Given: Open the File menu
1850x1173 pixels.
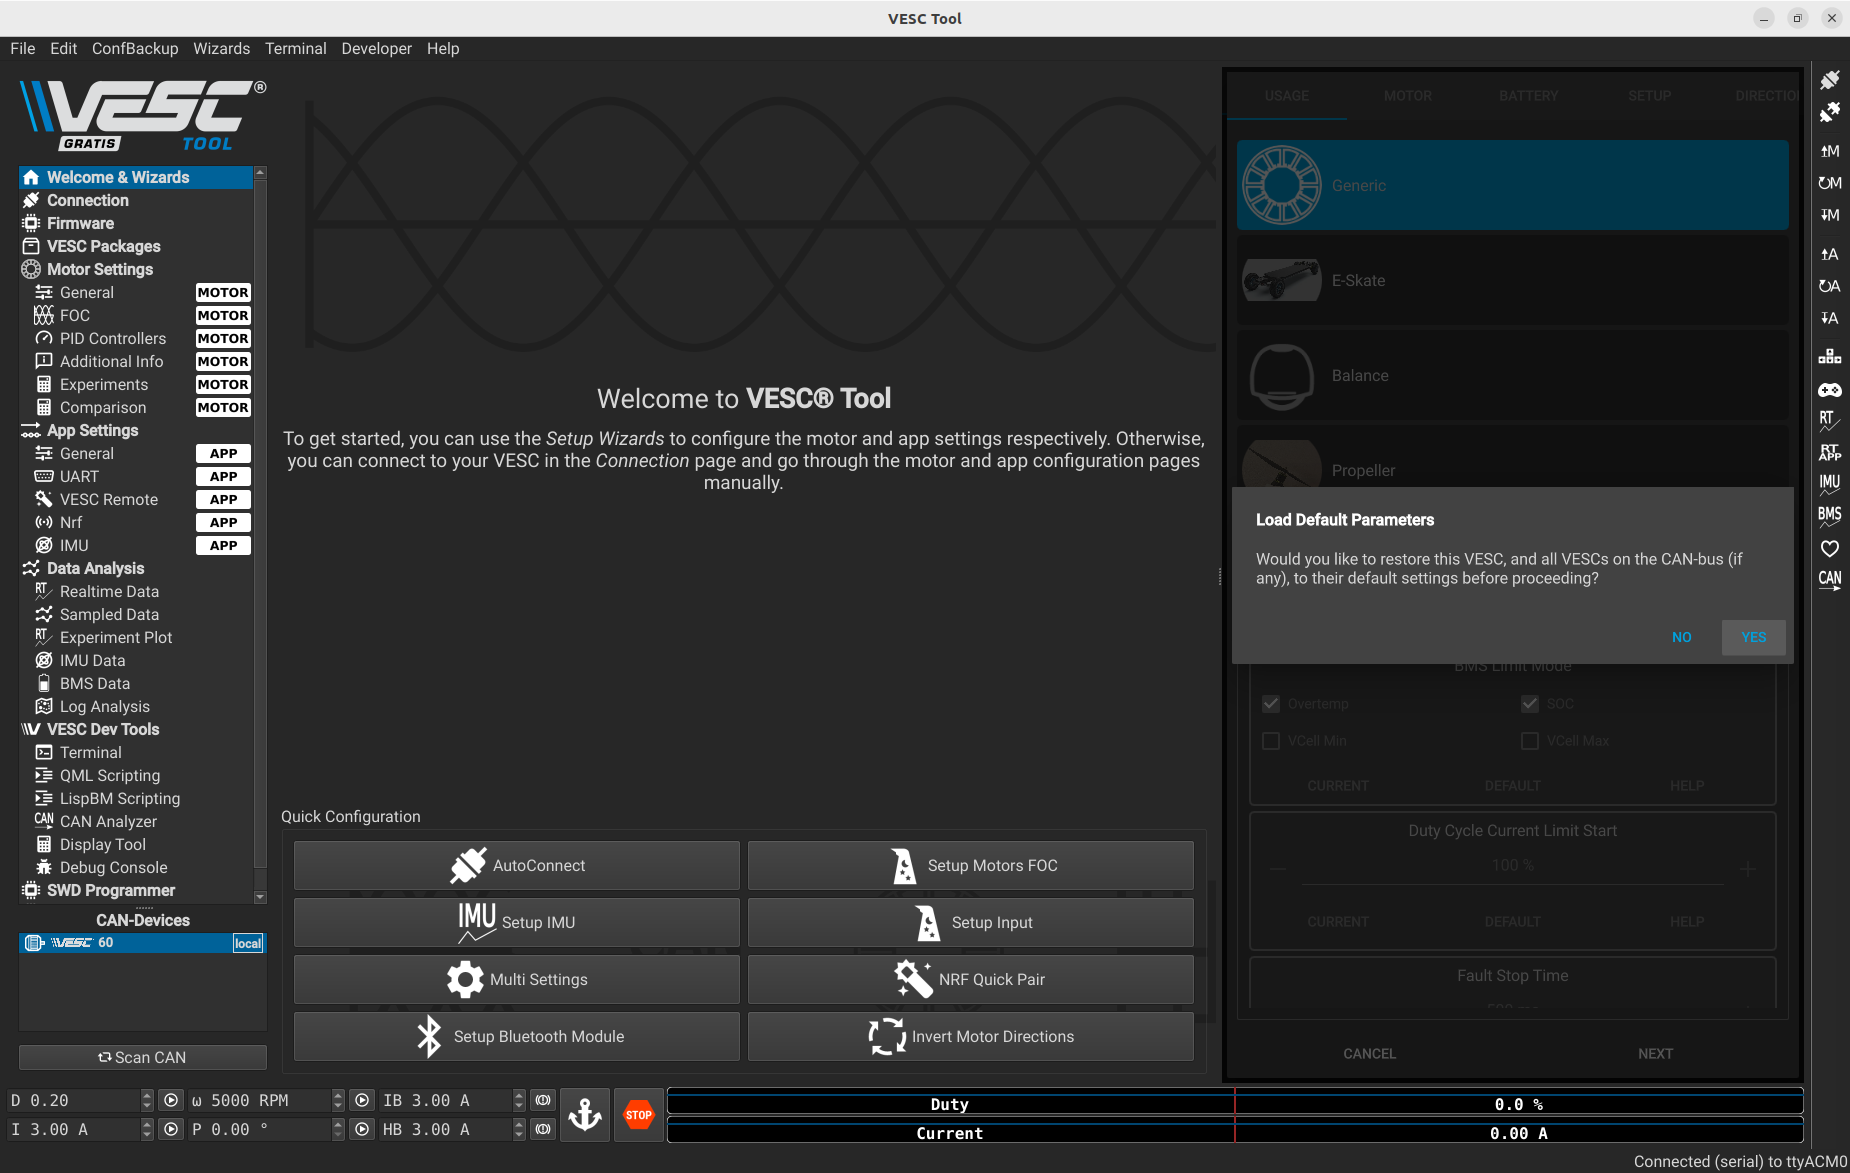Looking at the screenshot, I should (x=22, y=48).
